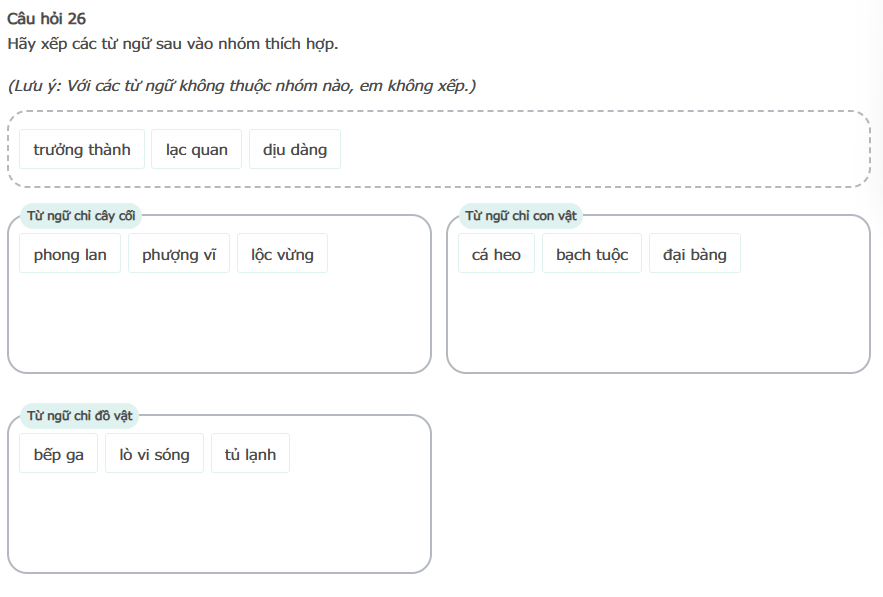Click empty space in the đồ vật group box

coord(220,525)
